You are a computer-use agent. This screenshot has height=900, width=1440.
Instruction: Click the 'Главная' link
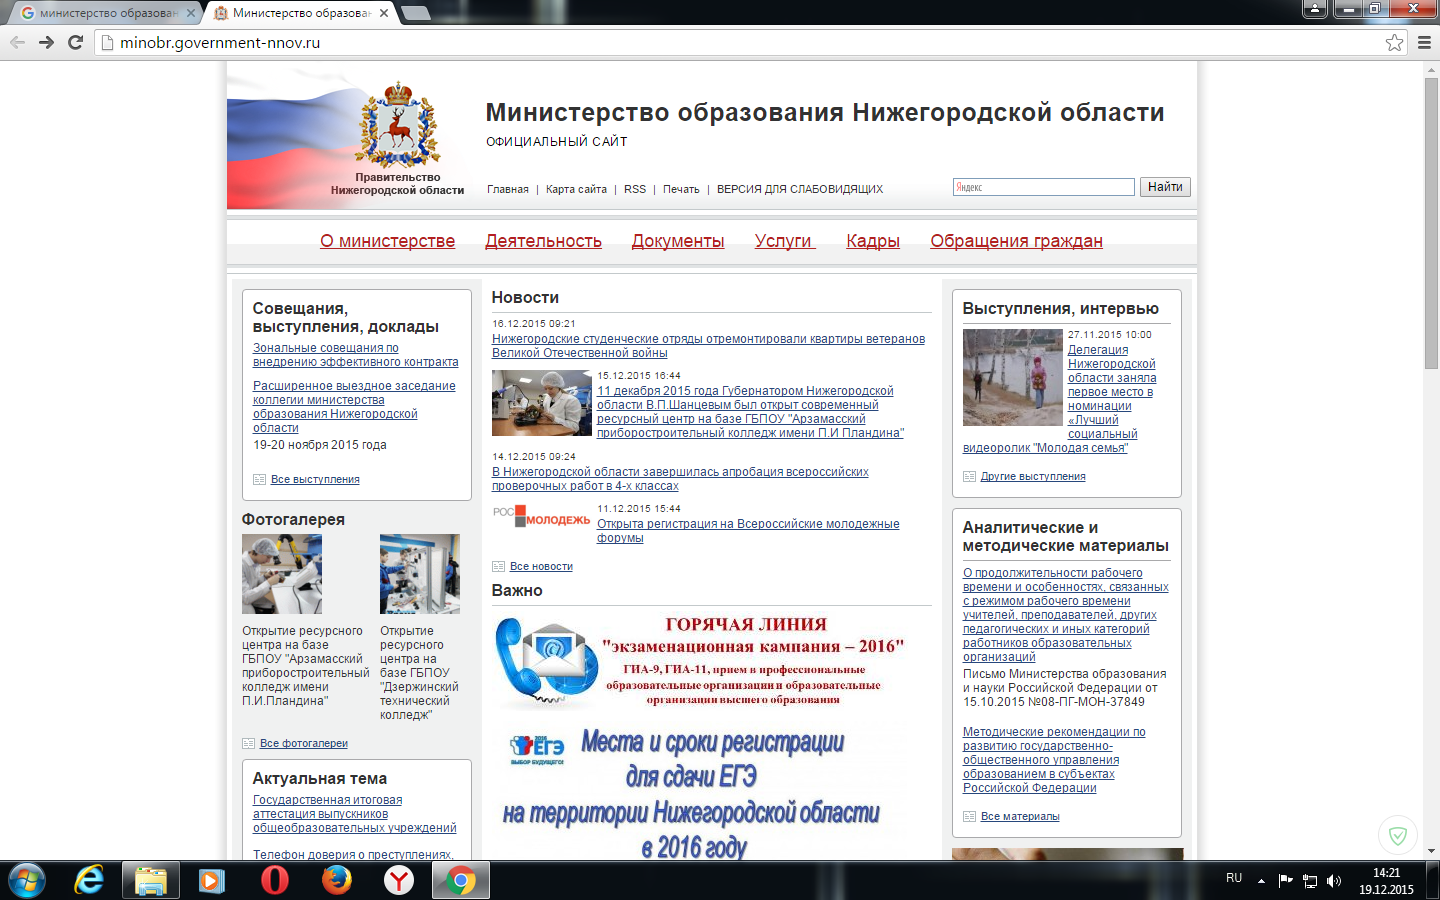pos(508,189)
